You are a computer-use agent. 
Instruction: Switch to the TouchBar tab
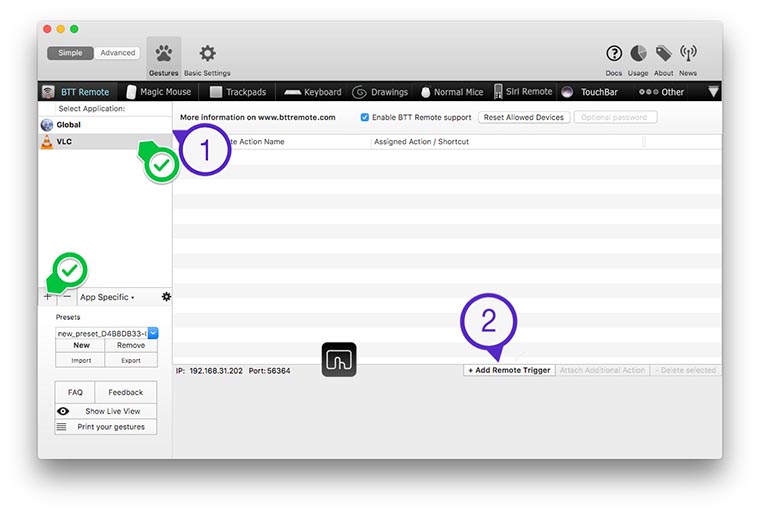(589, 92)
